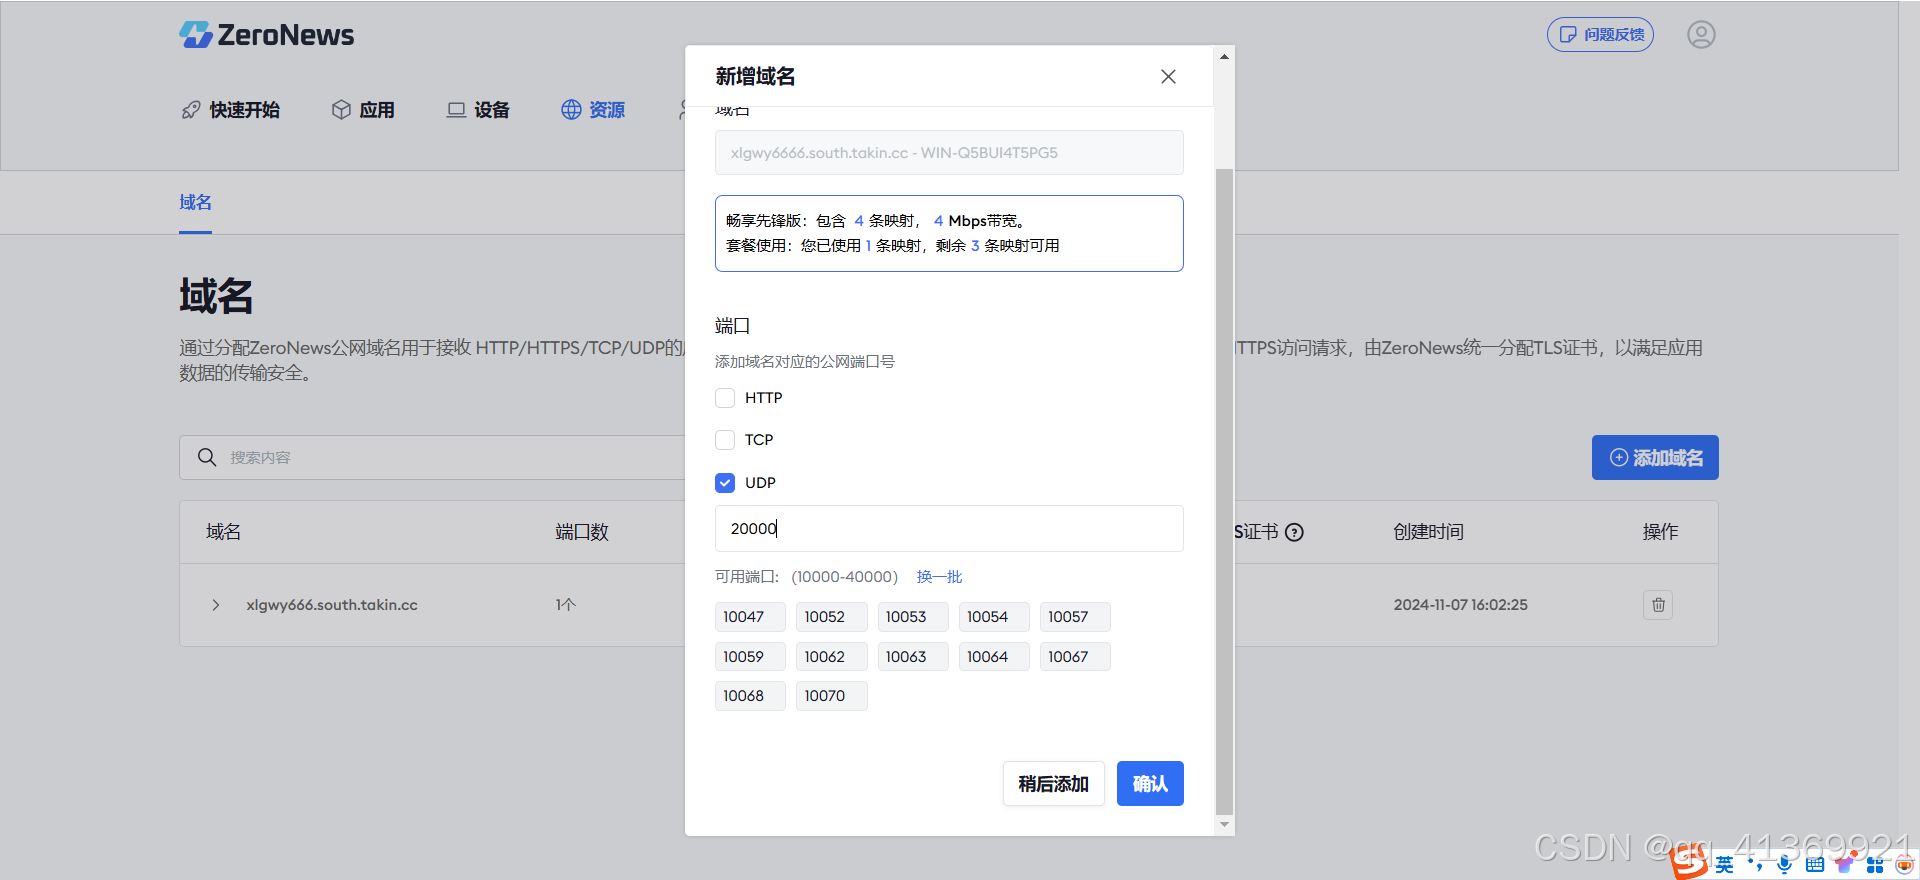Click the 换一批 link
Image resolution: width=1920 pixels, height=880 pixels.
939,577
